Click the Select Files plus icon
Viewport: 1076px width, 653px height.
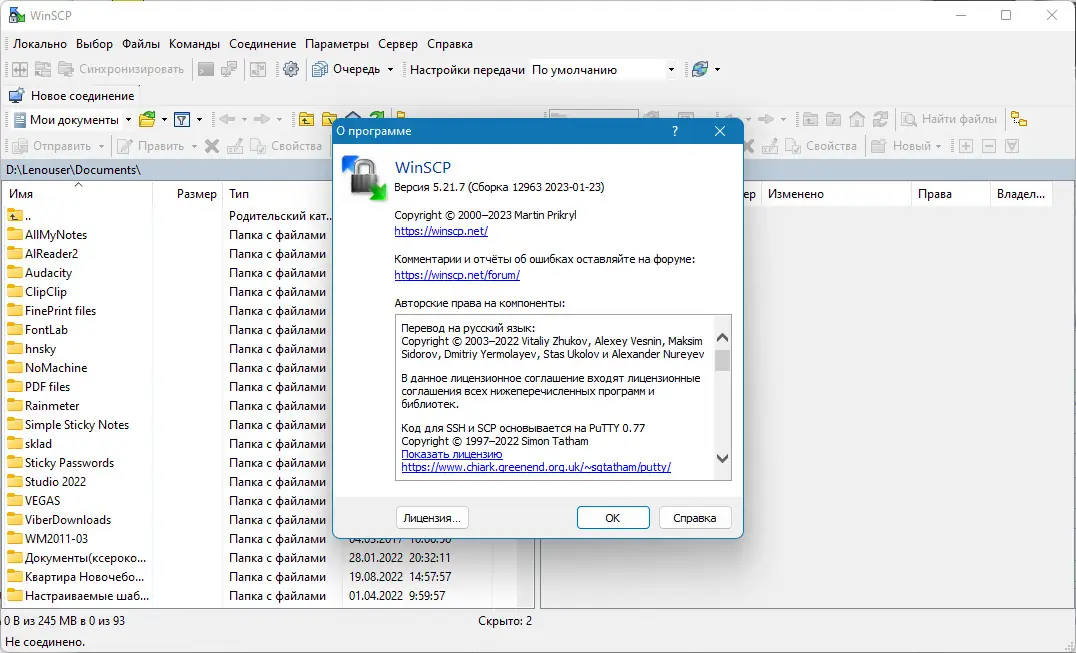point(966,145)
